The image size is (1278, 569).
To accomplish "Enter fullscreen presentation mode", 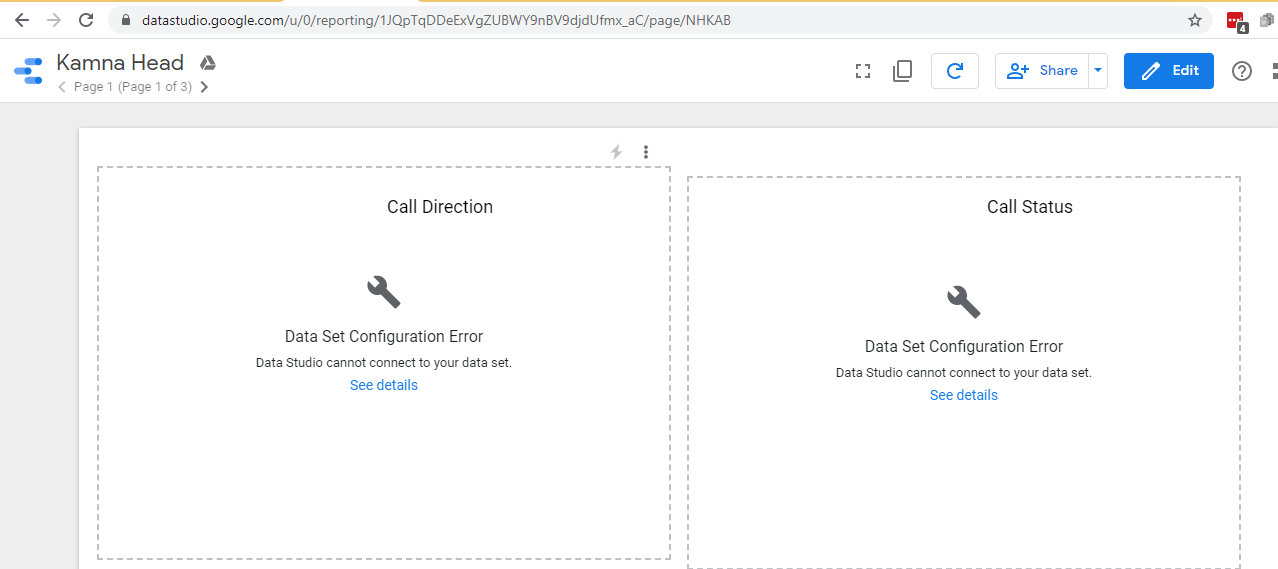I will [863, 71].
